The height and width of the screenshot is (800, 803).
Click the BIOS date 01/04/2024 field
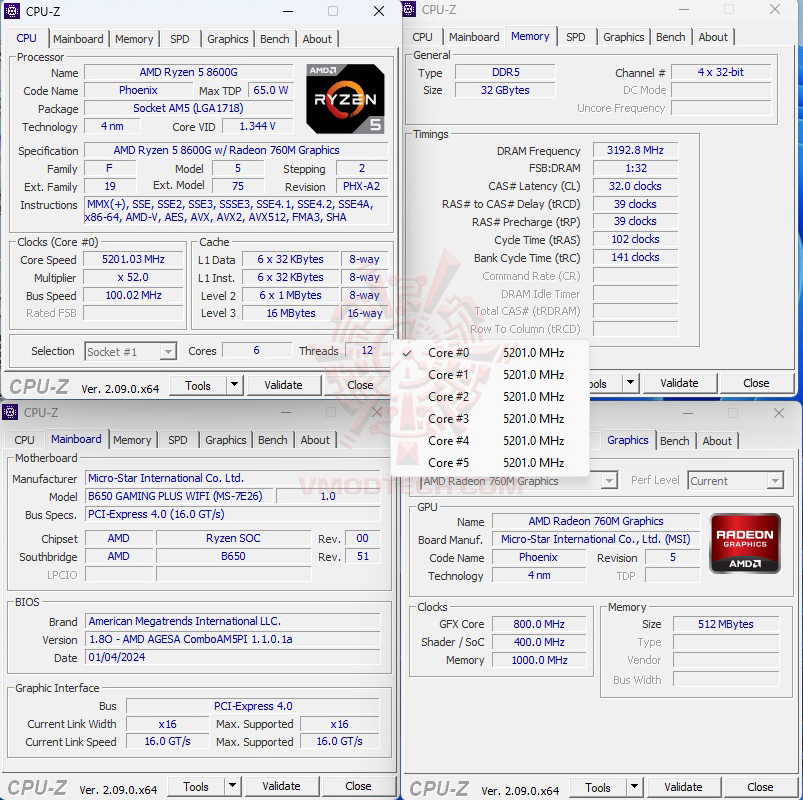pos(233,657)
